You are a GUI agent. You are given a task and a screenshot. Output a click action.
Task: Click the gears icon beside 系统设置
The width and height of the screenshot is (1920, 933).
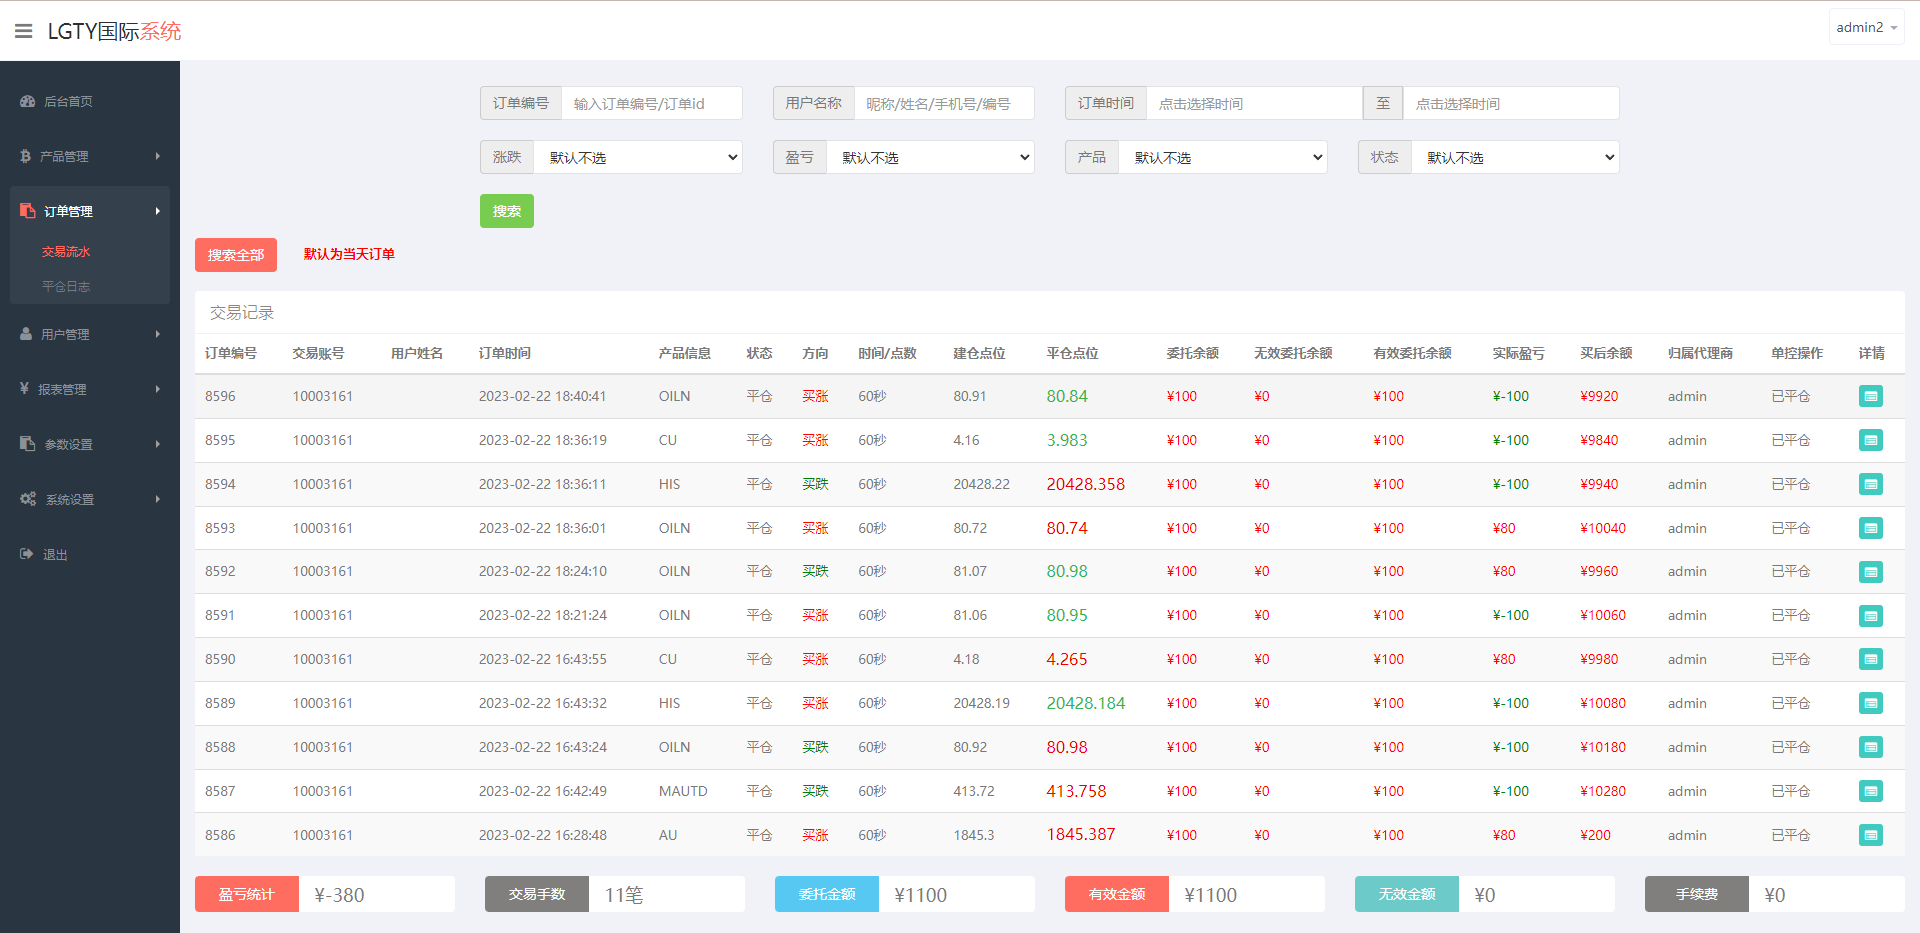tap(28, 499)
